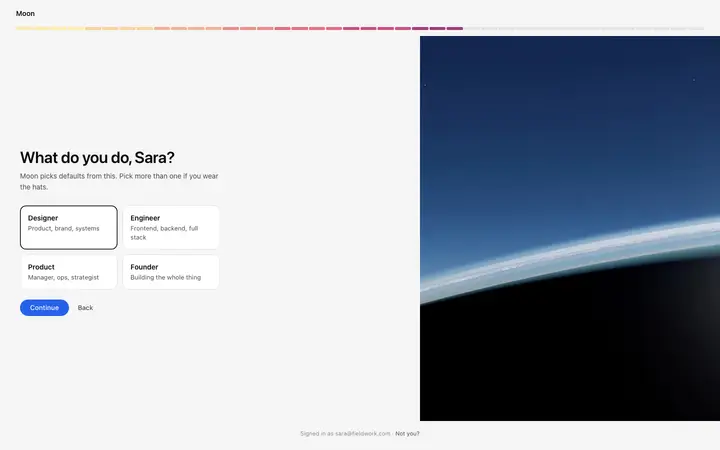Image resolution: width=720 pixels, height=450 pixels.
Task: Click the 'Moon picks defaults from this' description
Action: 119,181
